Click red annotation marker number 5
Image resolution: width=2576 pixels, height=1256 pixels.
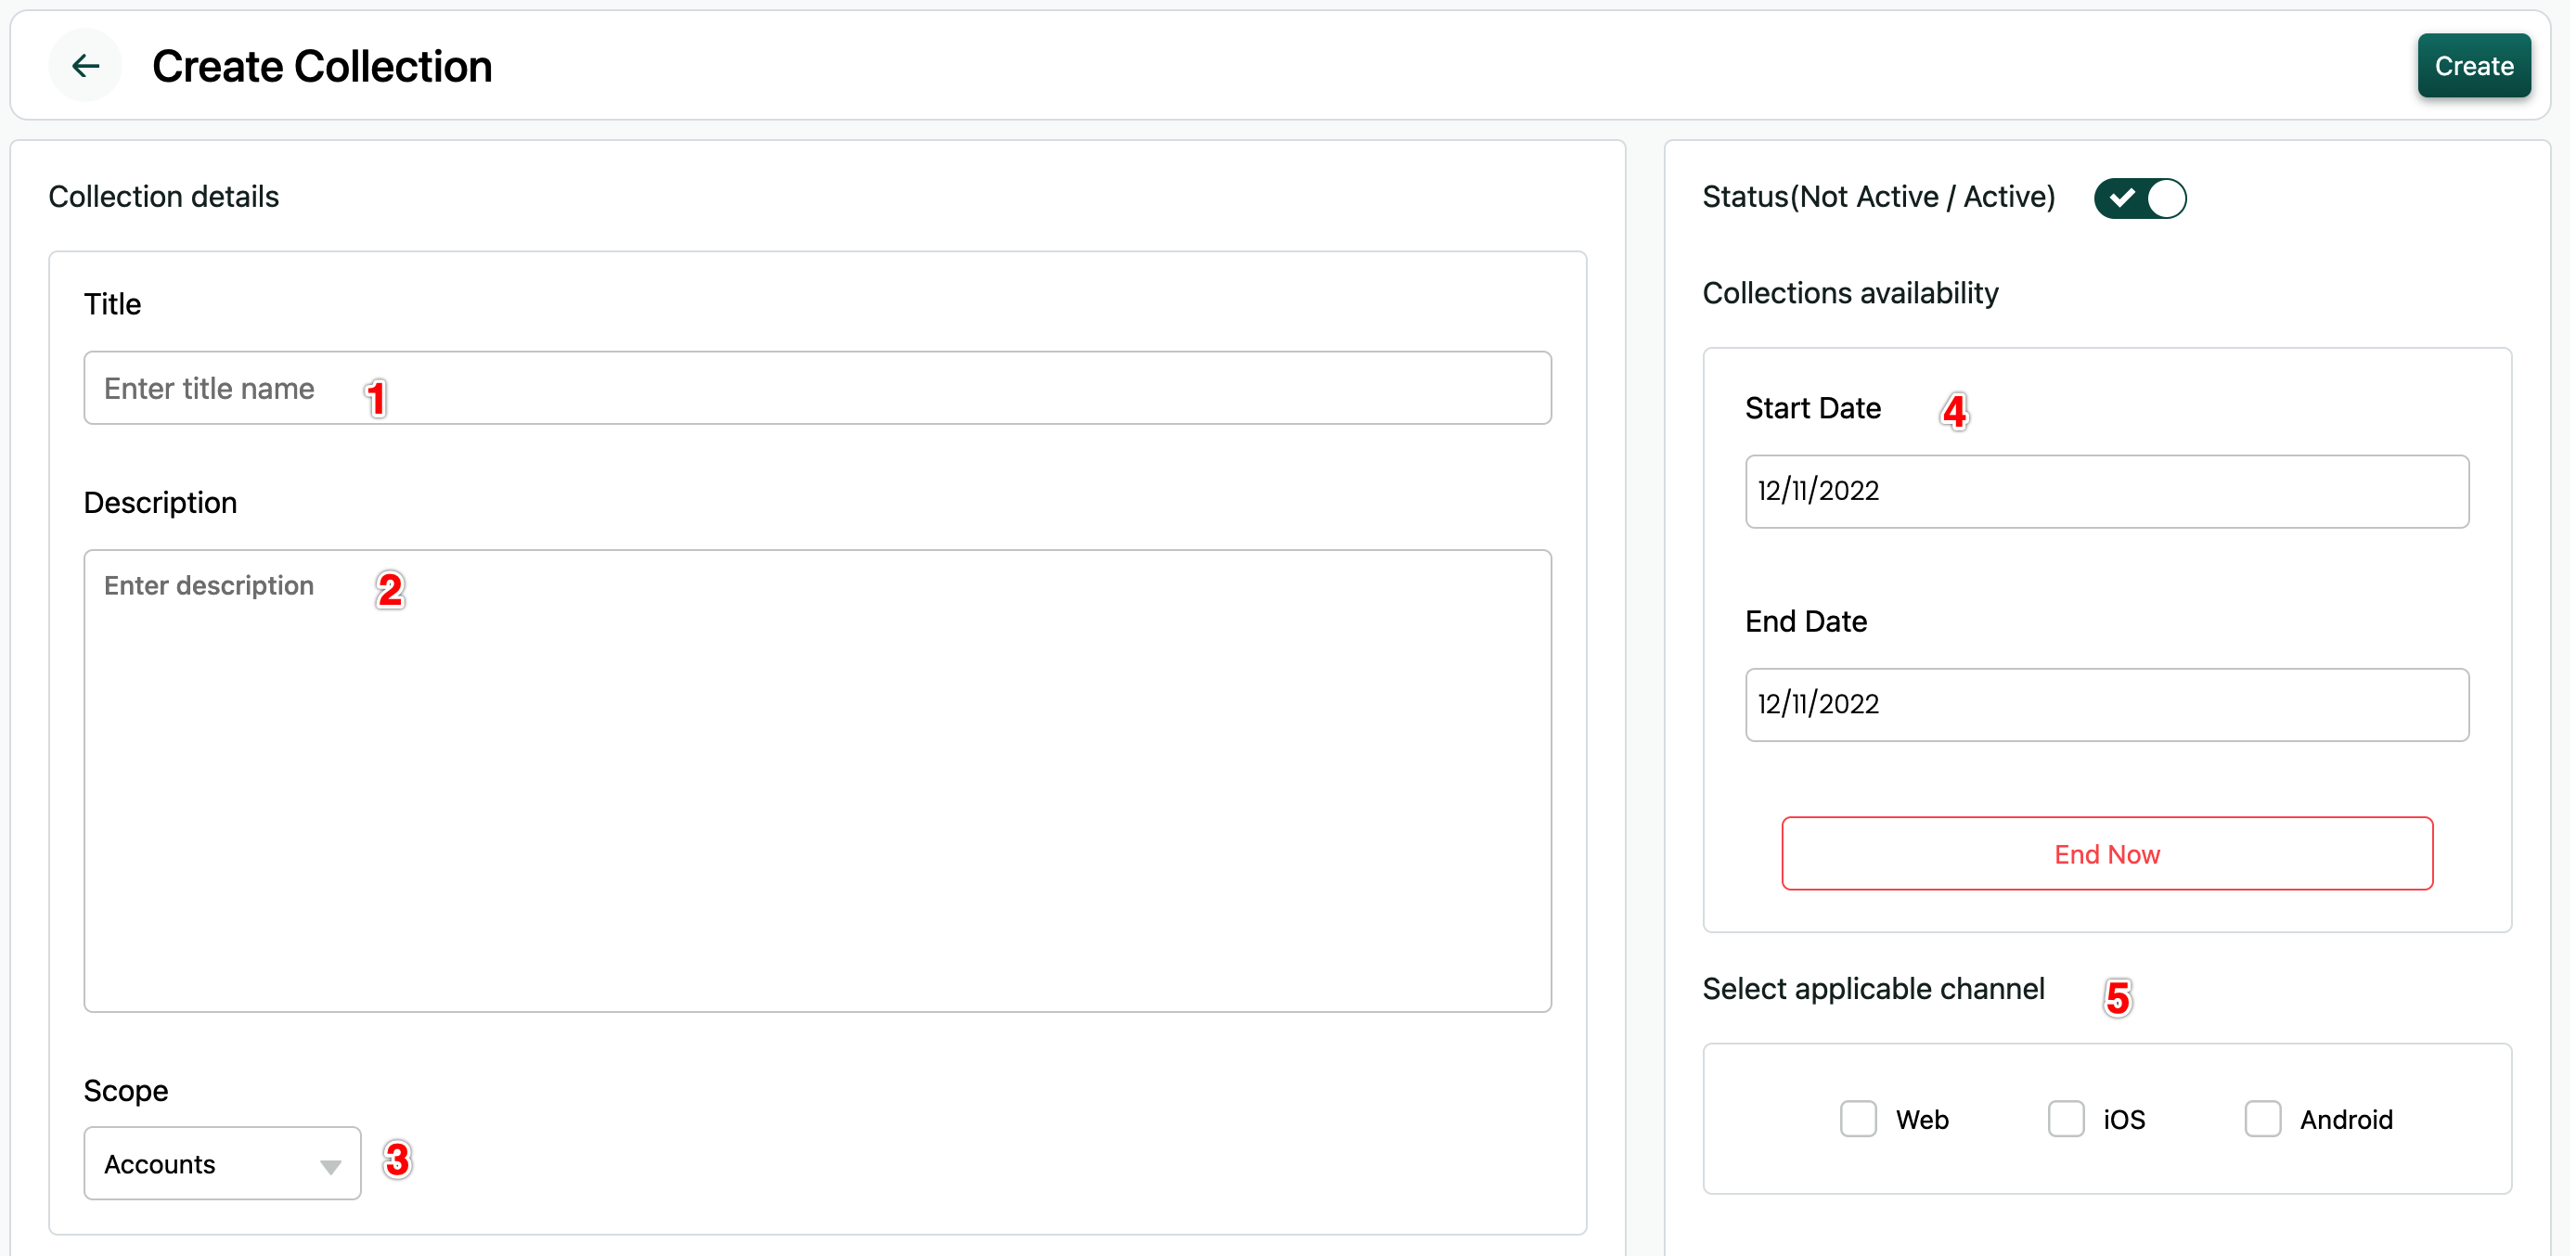point(2117,997)
